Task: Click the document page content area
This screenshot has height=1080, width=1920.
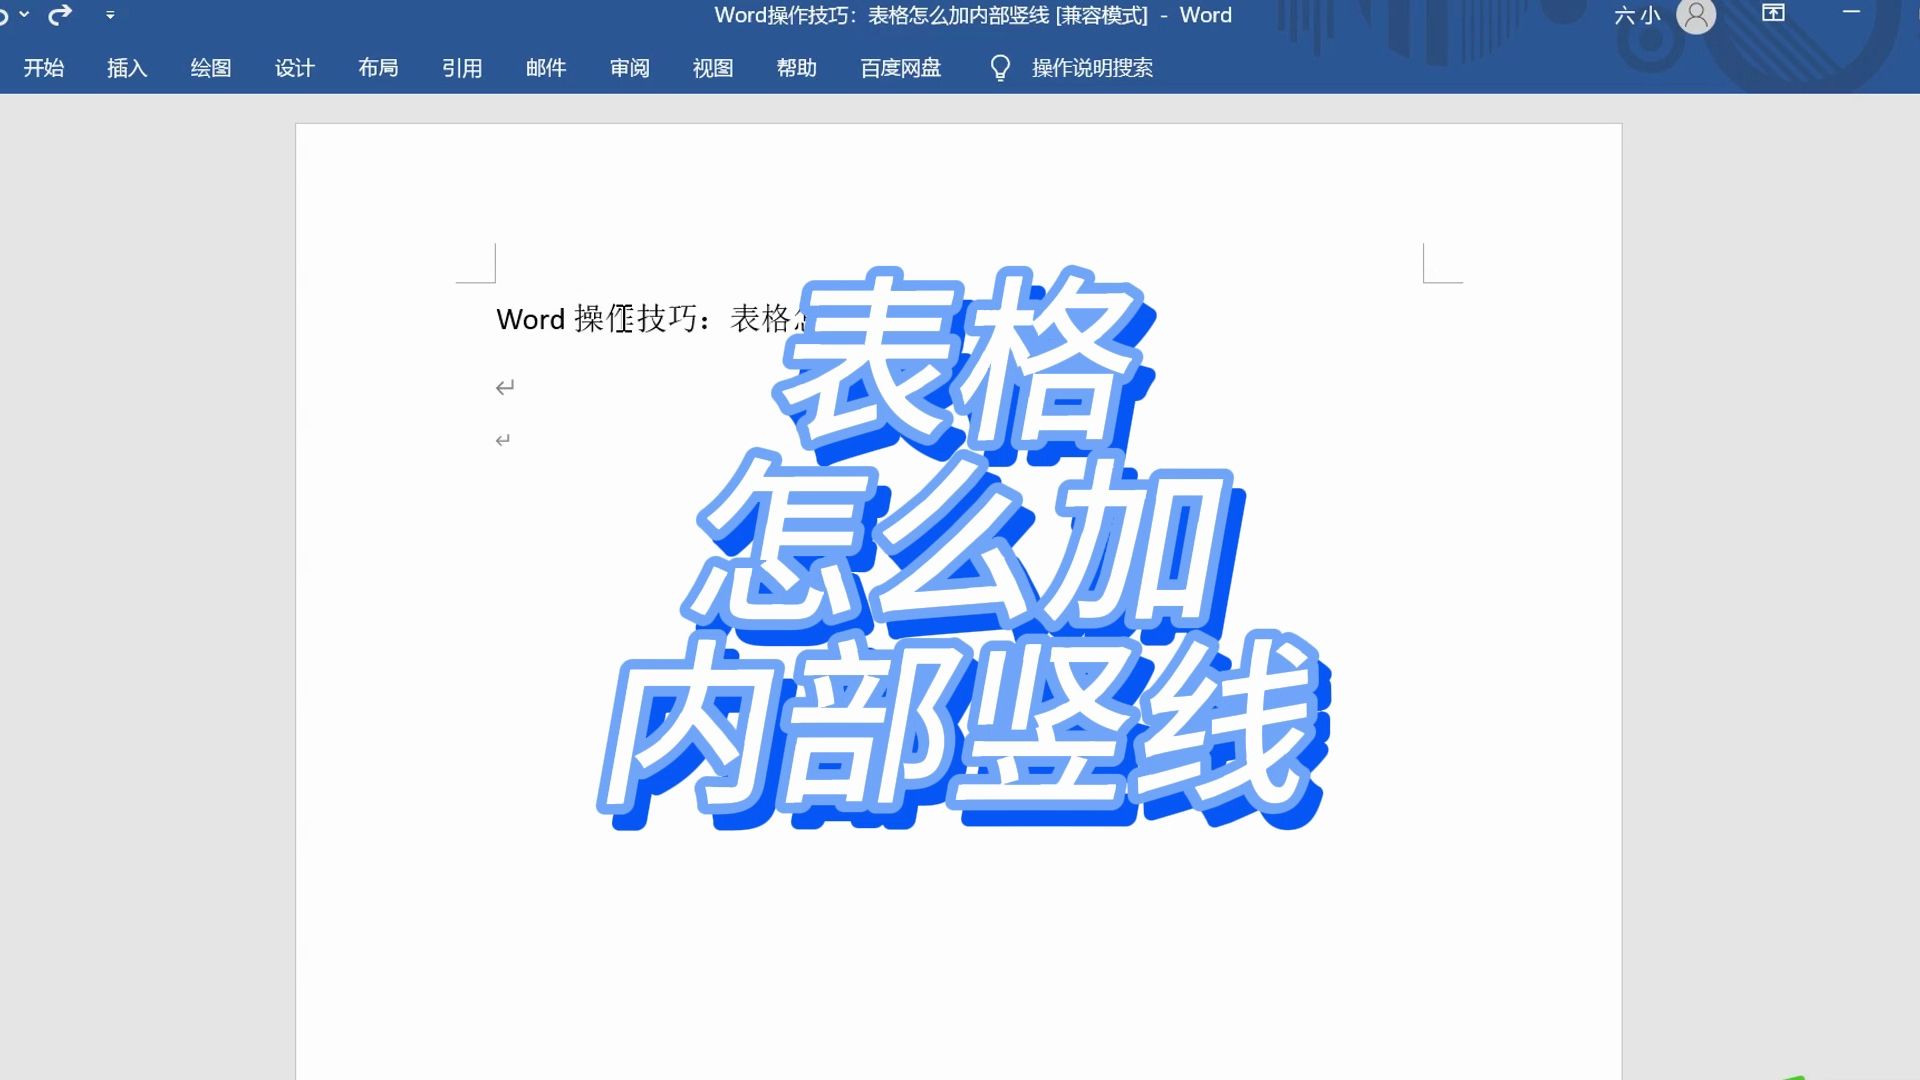Action: (x=959, y=593)
